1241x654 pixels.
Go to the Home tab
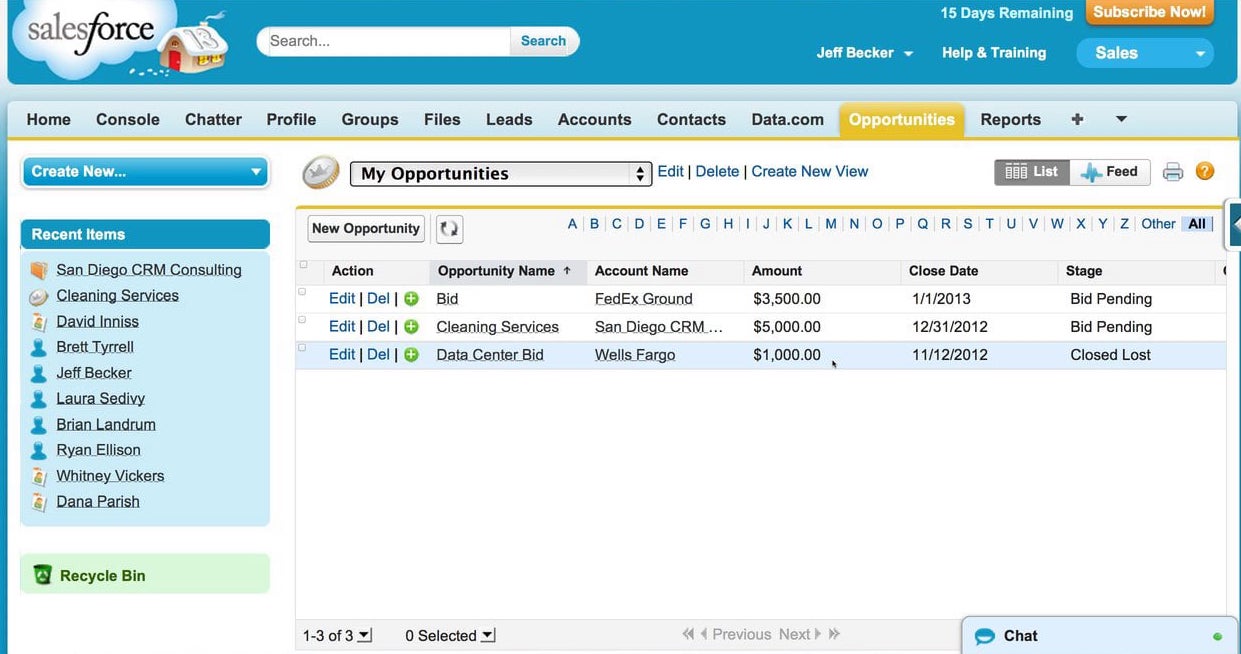[x=49, y=119]
